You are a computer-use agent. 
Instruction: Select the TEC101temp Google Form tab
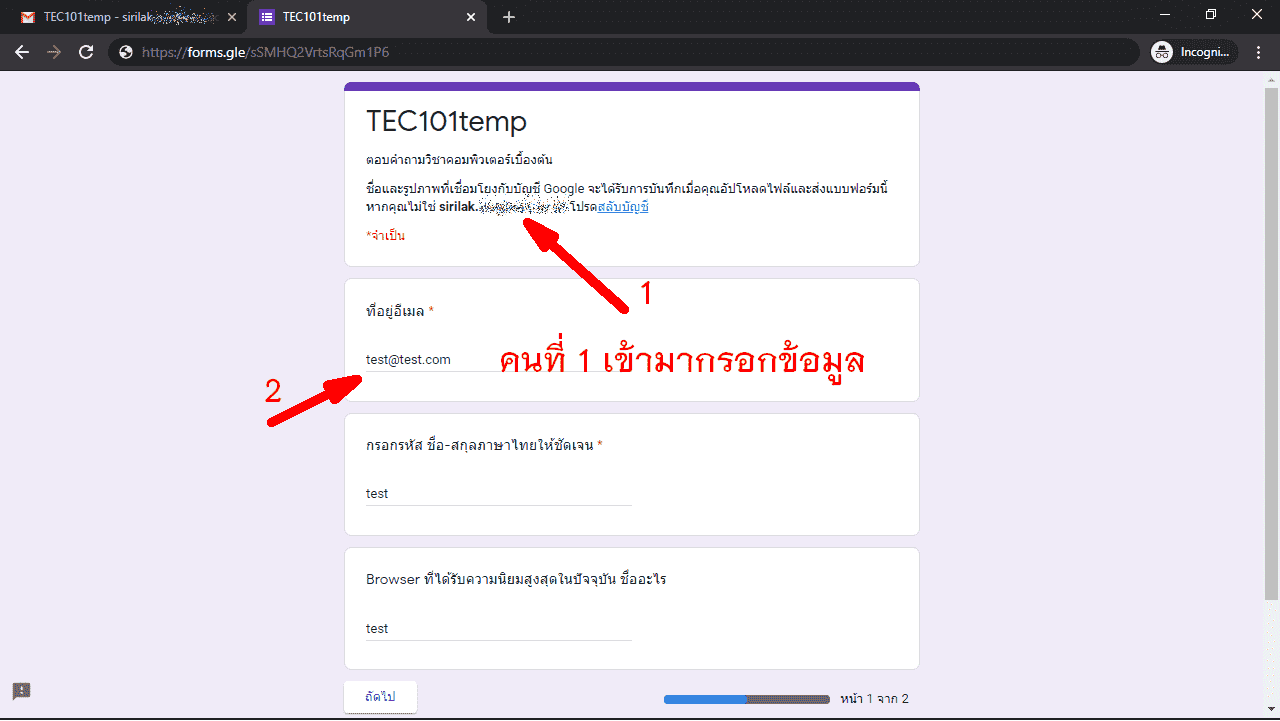point(360,17)
